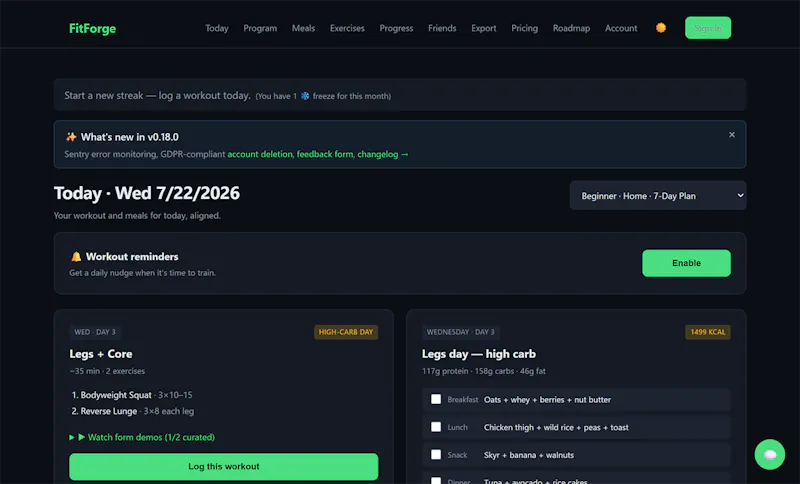Click the FitForge logo
Screen dimensions: 800x484
[92, 28]
